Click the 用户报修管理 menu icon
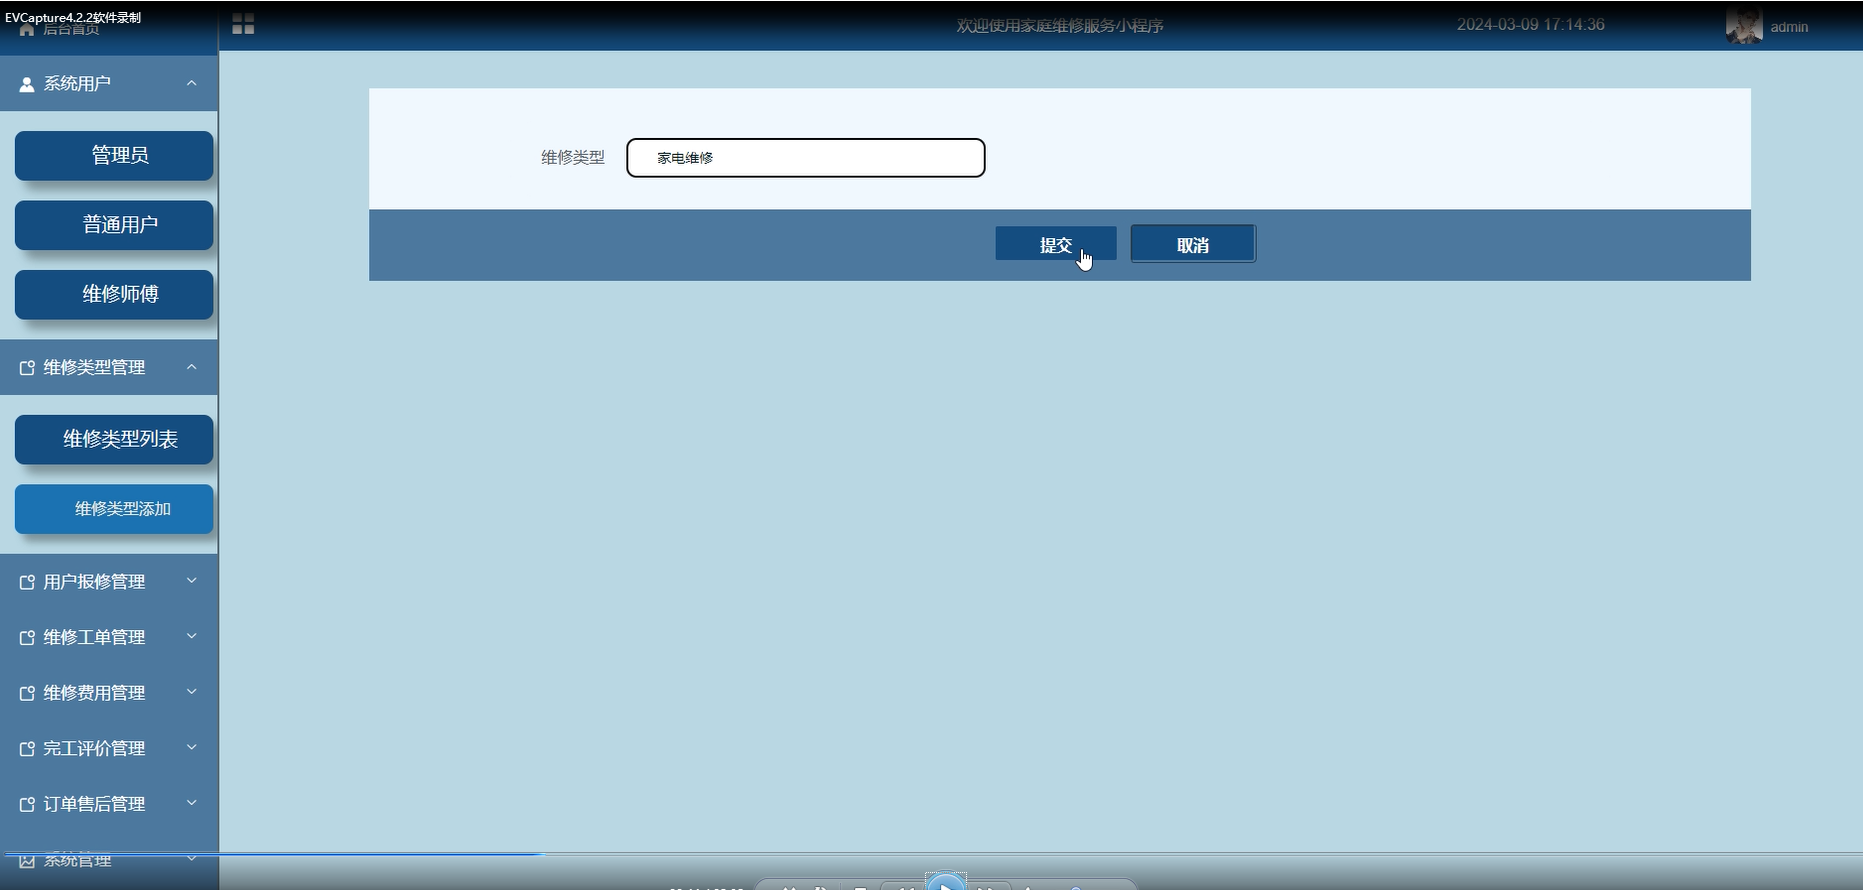This screenshot has height=890, width=1863. pos(27,582)
